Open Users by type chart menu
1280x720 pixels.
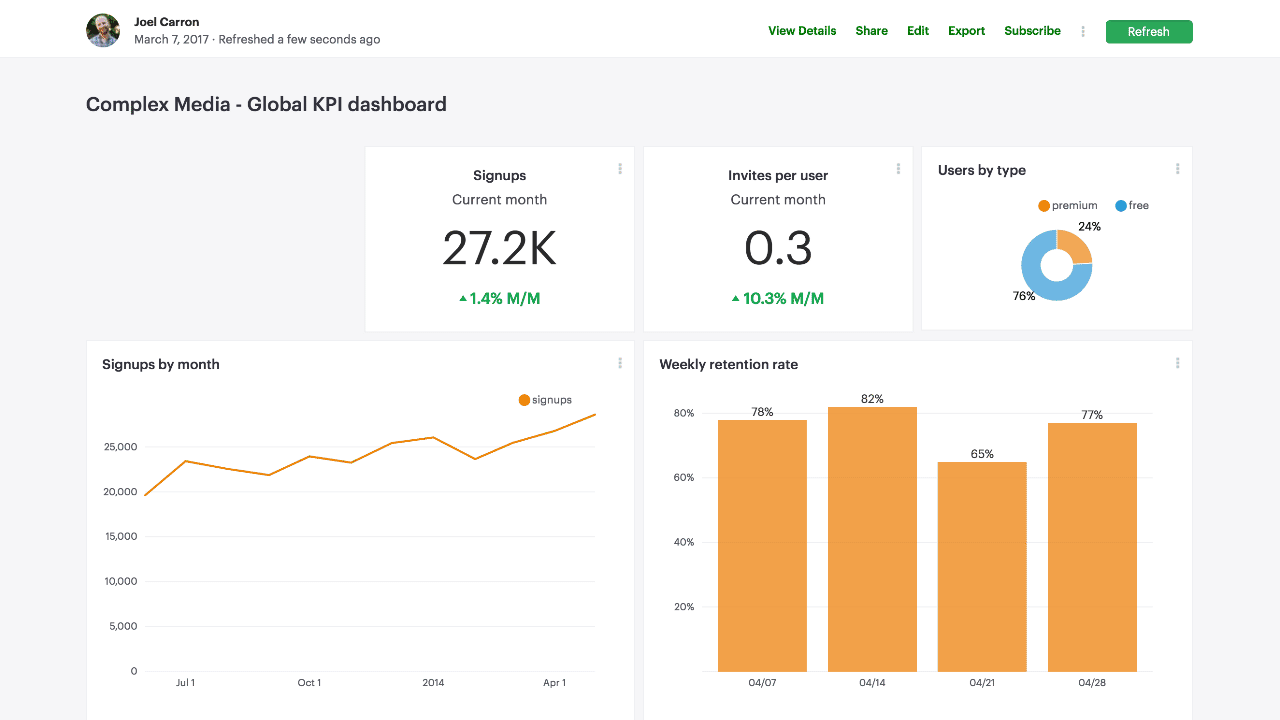pyautogui.click(x=1177, y=169)
